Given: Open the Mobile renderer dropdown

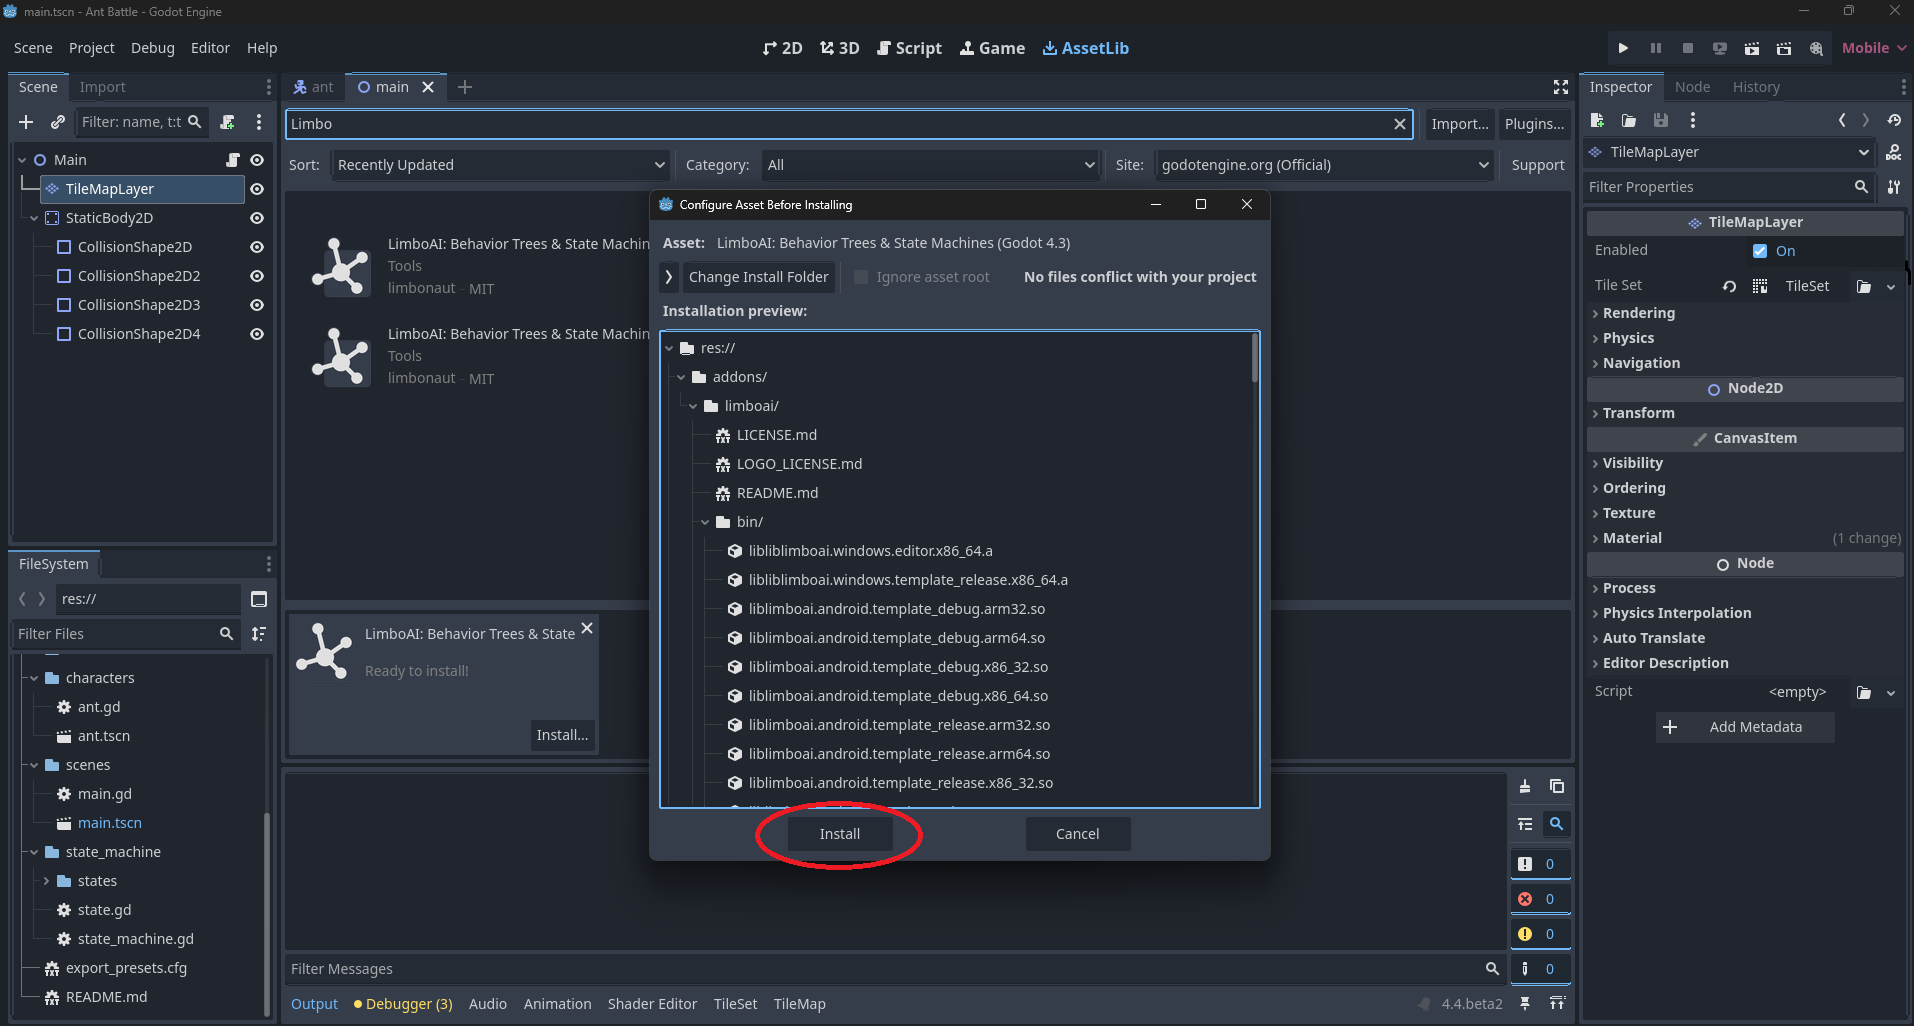Looking at the screenshot, I should (x=1874, y=48).
